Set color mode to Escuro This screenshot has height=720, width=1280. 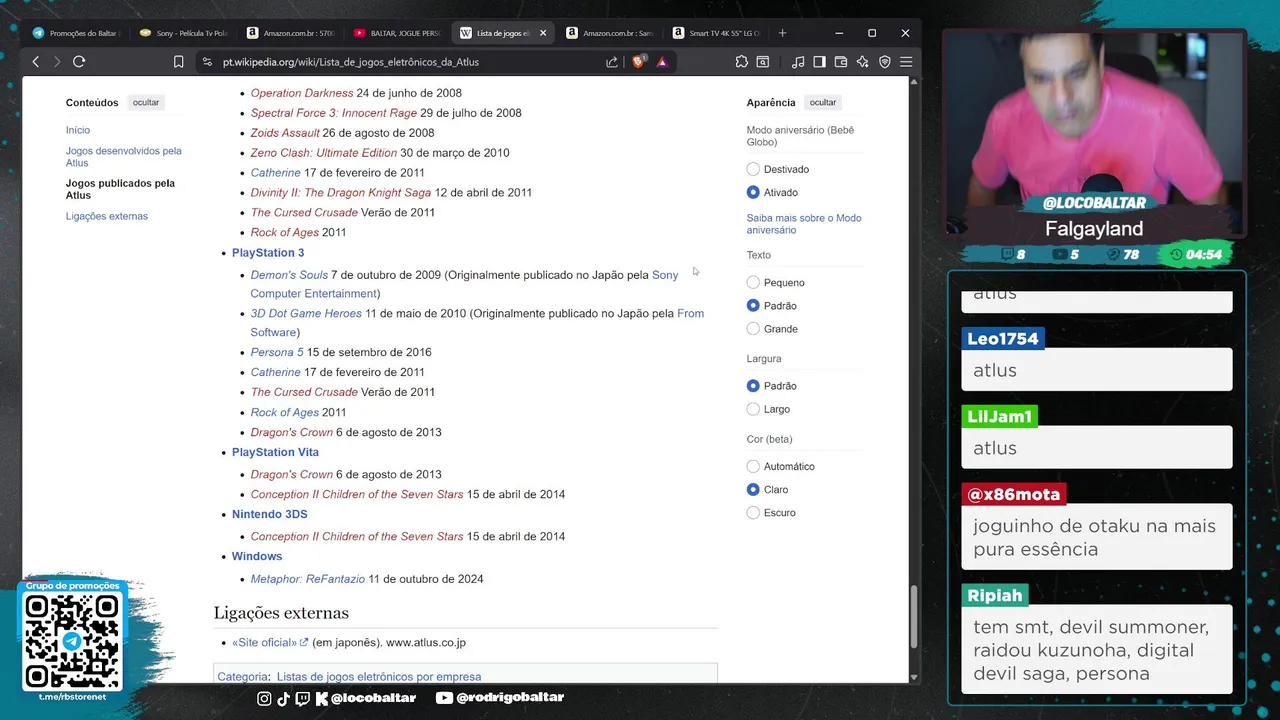(753, 513)
